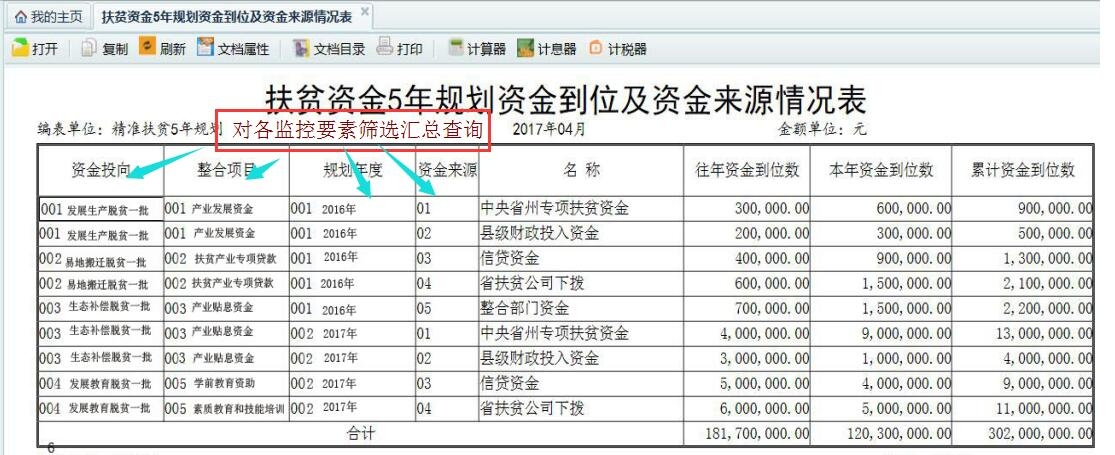Click the Copy (复制) icon

[89, 48]
